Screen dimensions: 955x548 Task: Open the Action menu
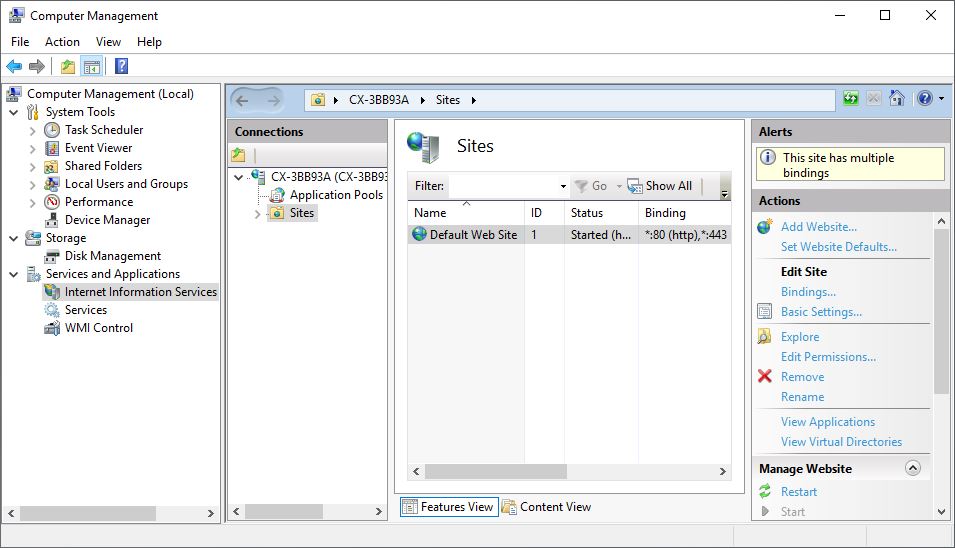click(x=62, y=41)
